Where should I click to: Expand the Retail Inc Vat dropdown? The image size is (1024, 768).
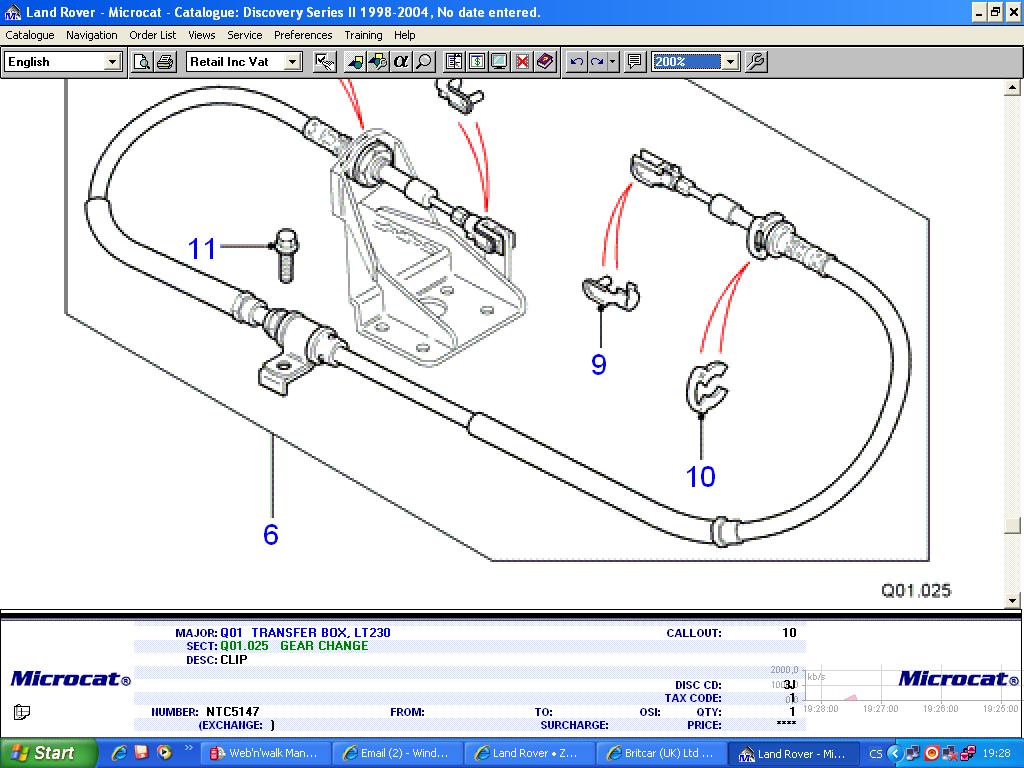[292, 62]
